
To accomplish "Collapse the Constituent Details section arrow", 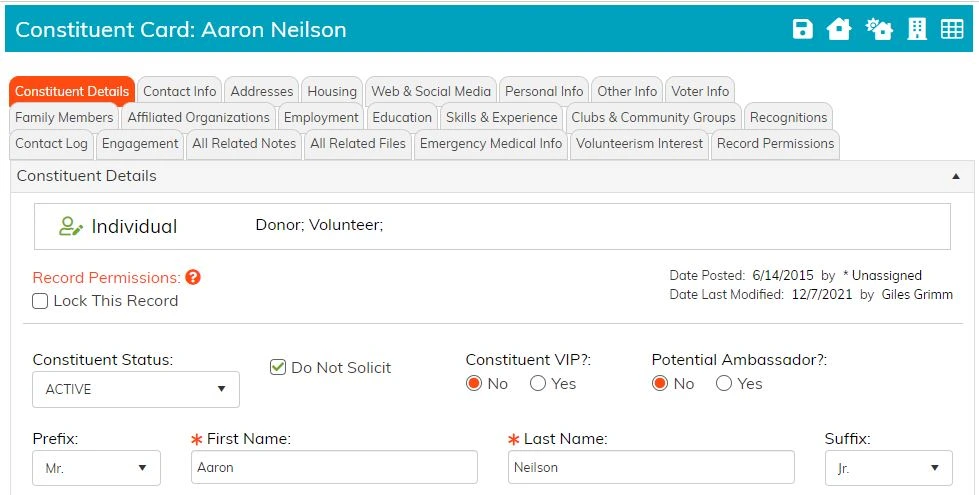I will 955,177.
